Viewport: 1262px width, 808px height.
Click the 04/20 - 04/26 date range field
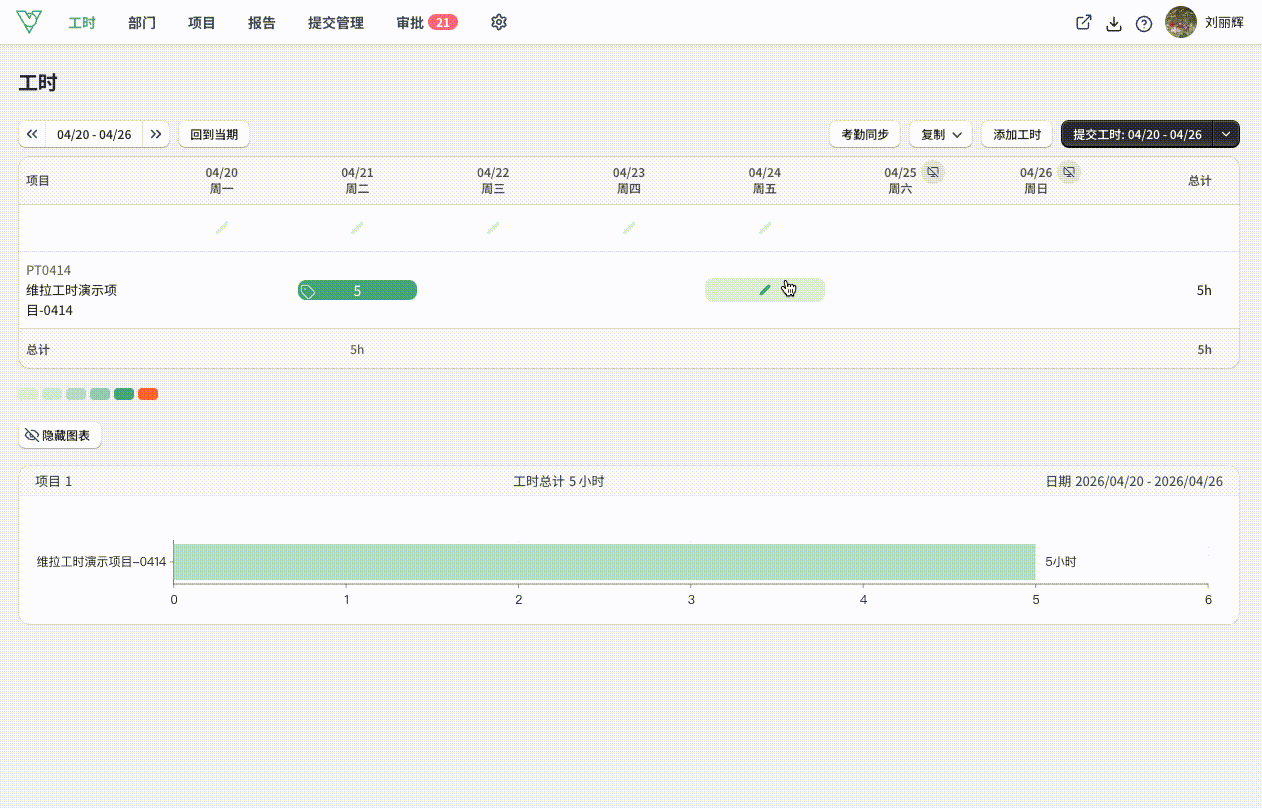click(x=94, y=134)
